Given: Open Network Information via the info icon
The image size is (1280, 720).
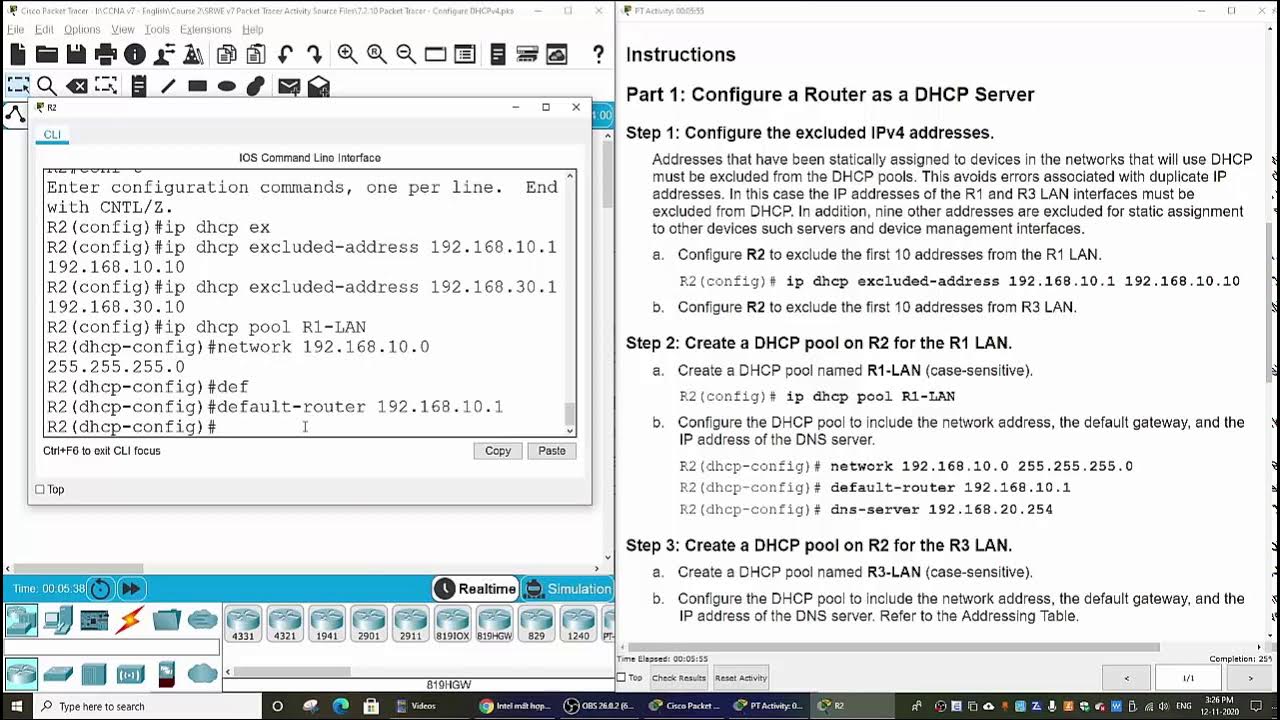Looking at the screenshot, I should [x=135, y=54].
